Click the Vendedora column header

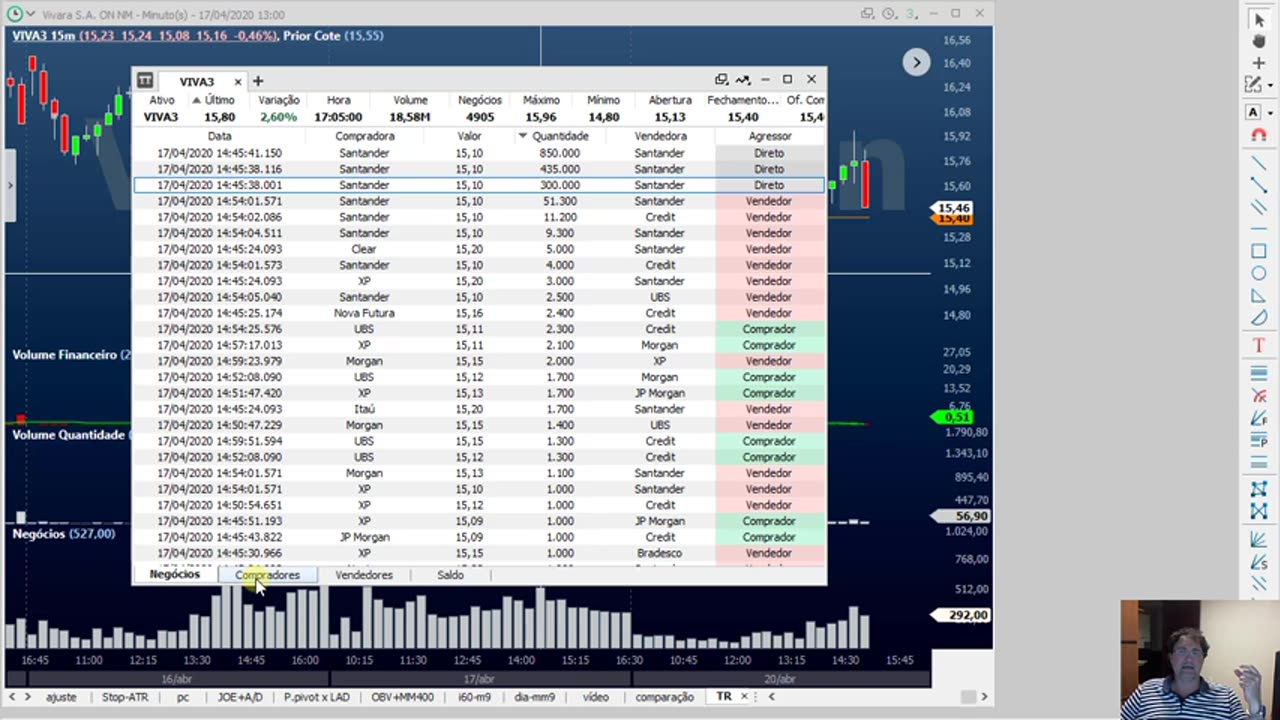(660, 136)
